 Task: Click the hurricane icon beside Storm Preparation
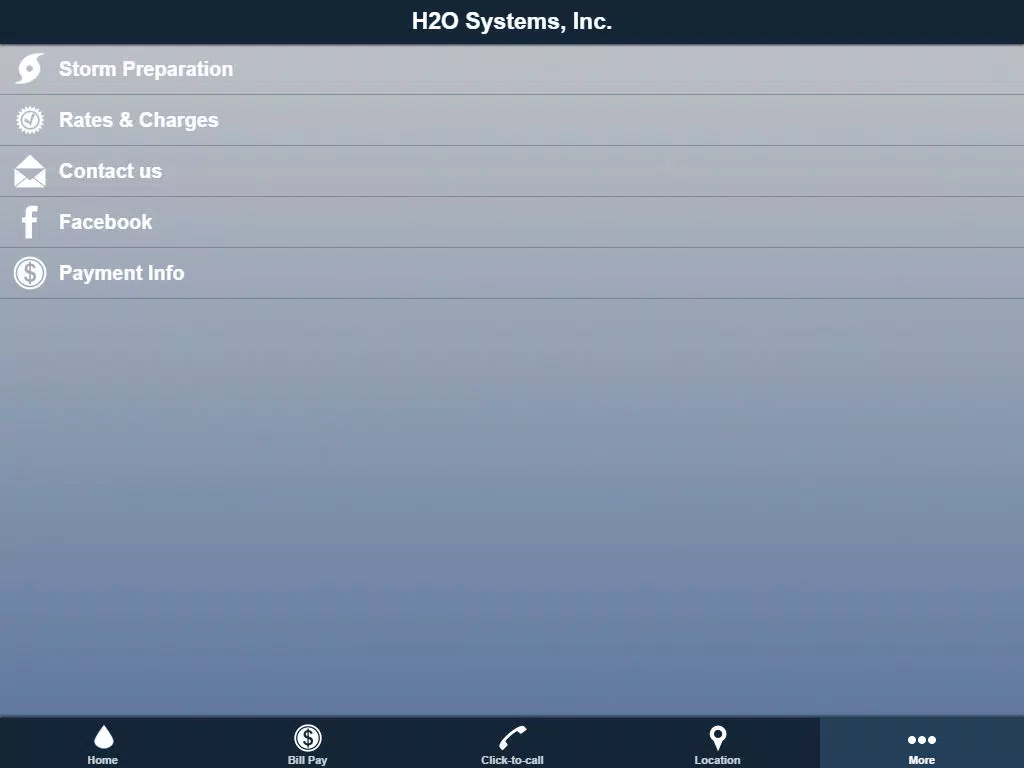click(30, 69)
